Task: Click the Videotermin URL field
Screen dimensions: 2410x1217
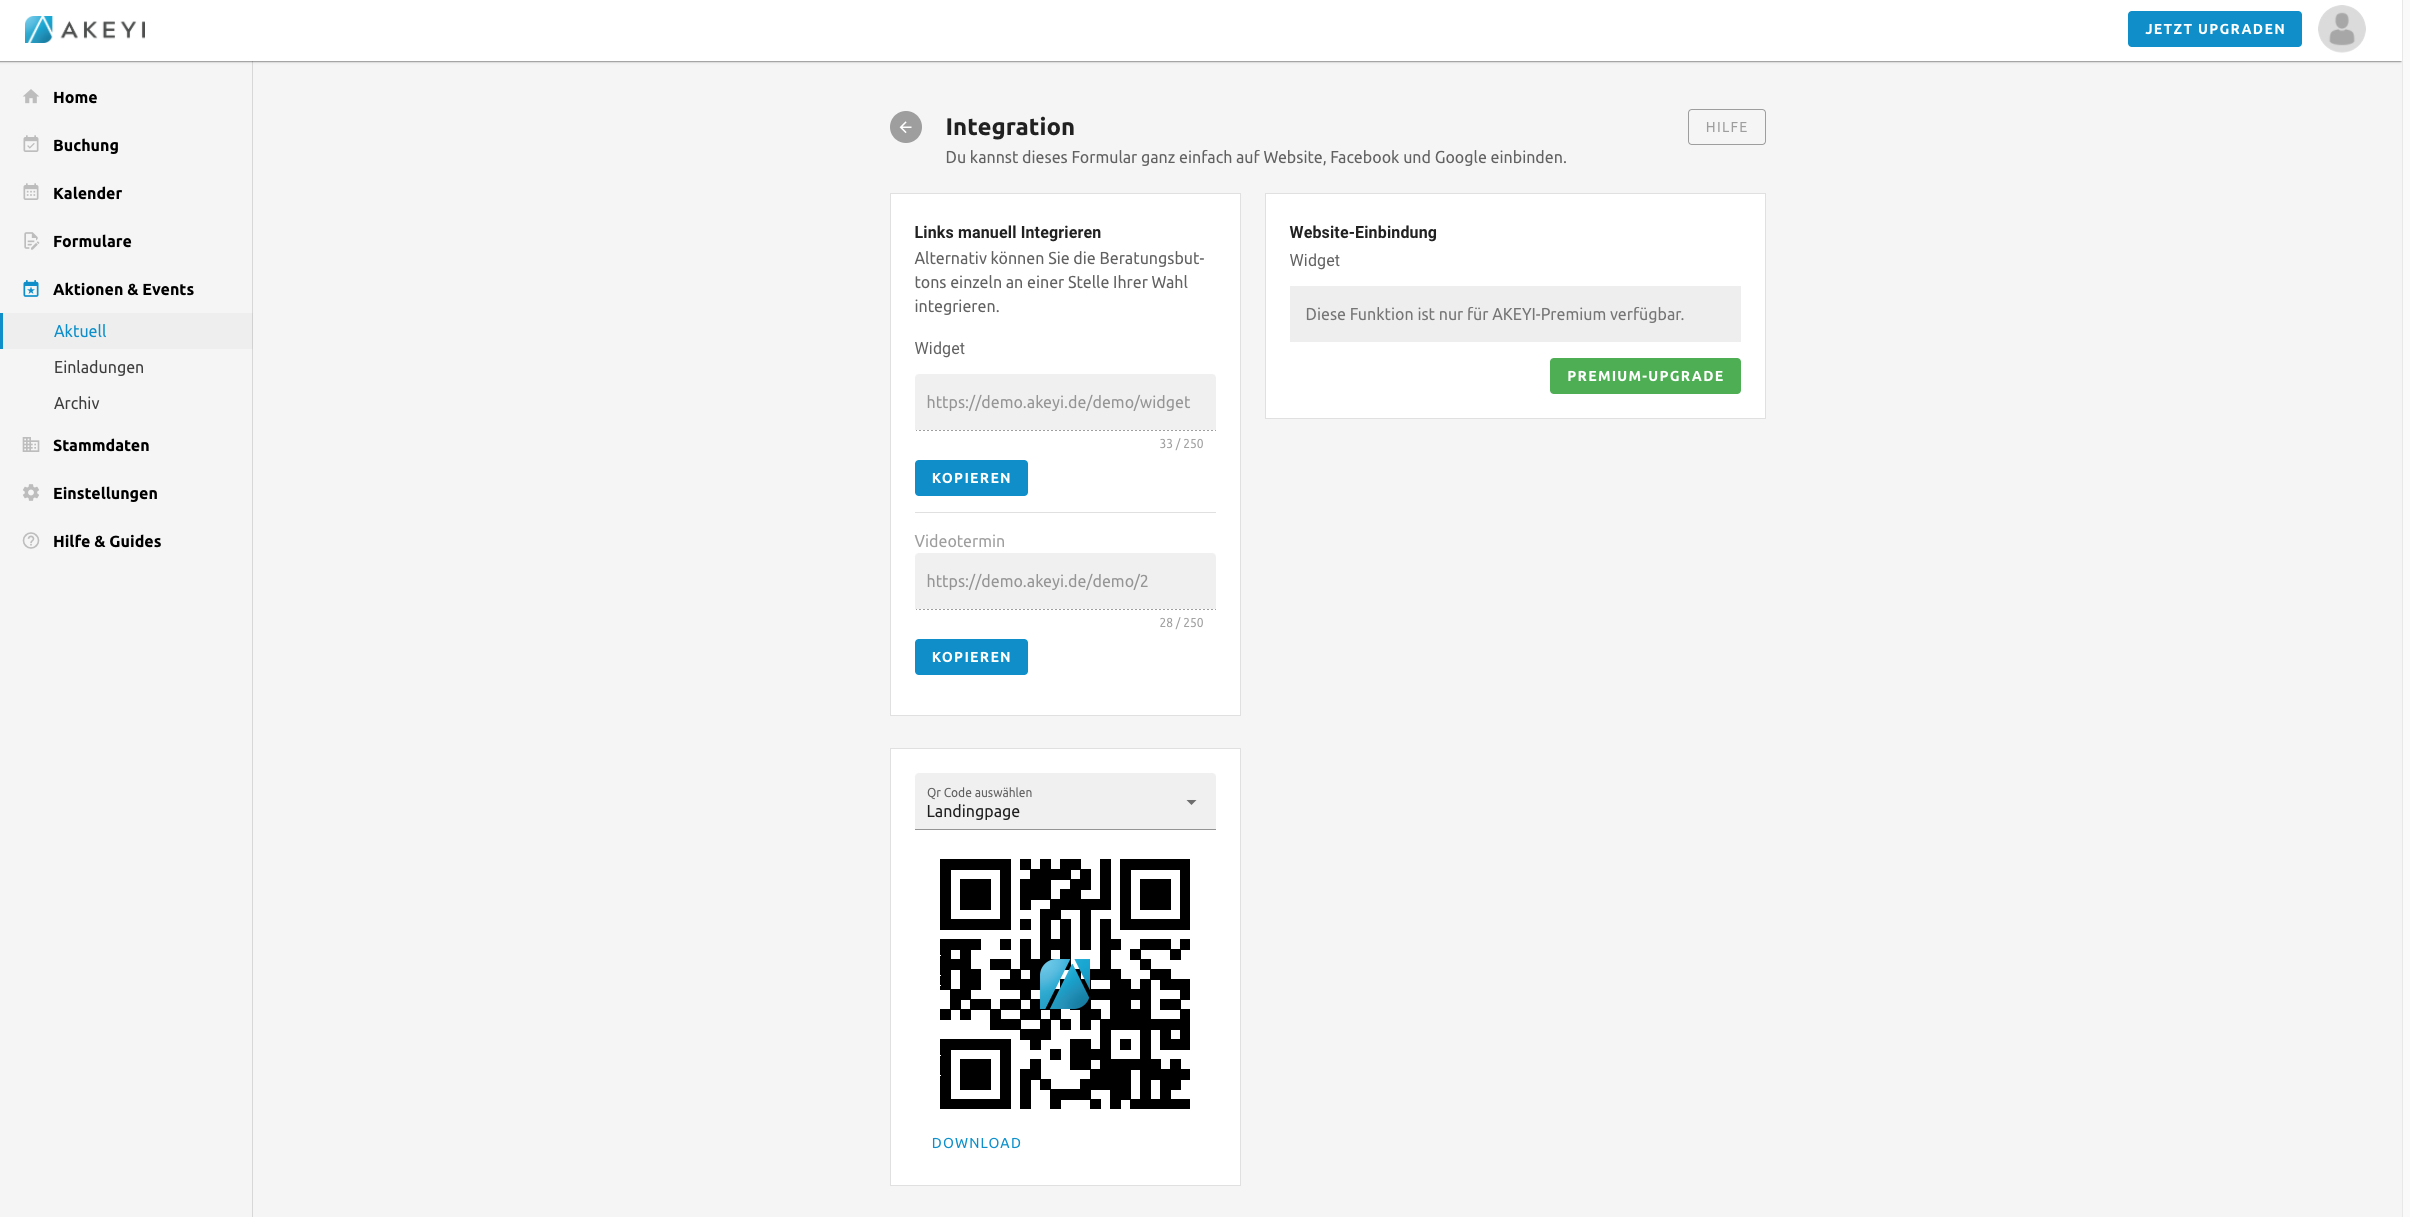Action: point(1064,581)
